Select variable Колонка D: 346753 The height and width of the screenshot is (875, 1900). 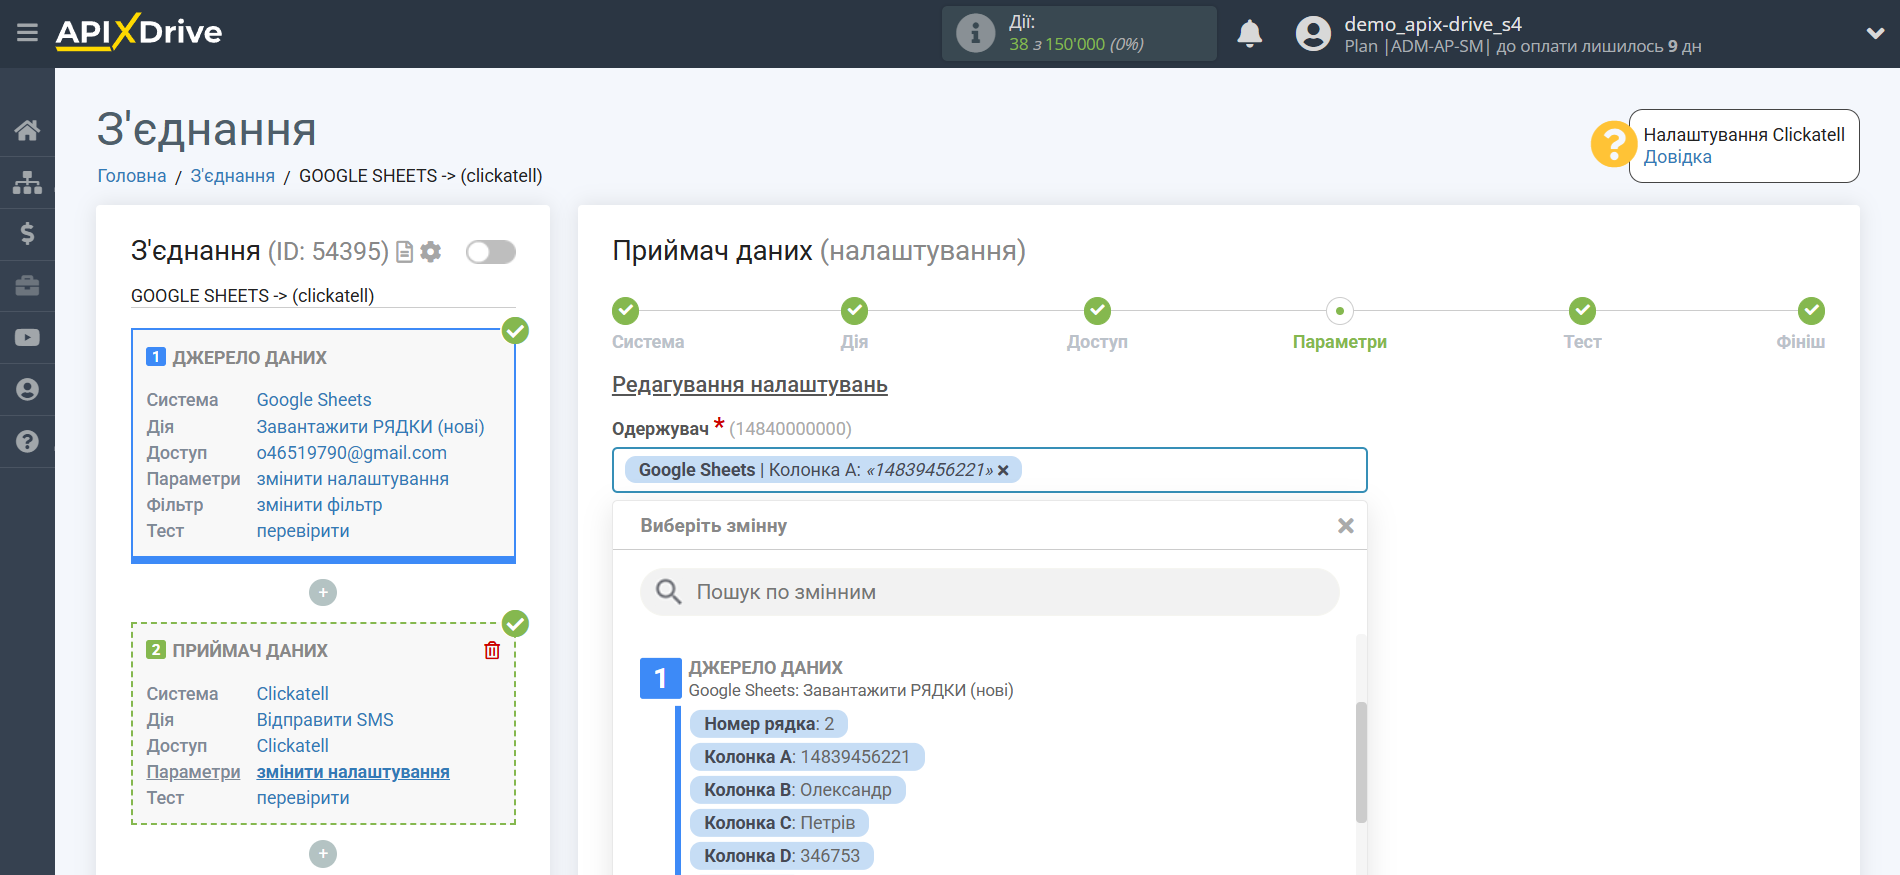pyautogui.click(x=781, y=856)
